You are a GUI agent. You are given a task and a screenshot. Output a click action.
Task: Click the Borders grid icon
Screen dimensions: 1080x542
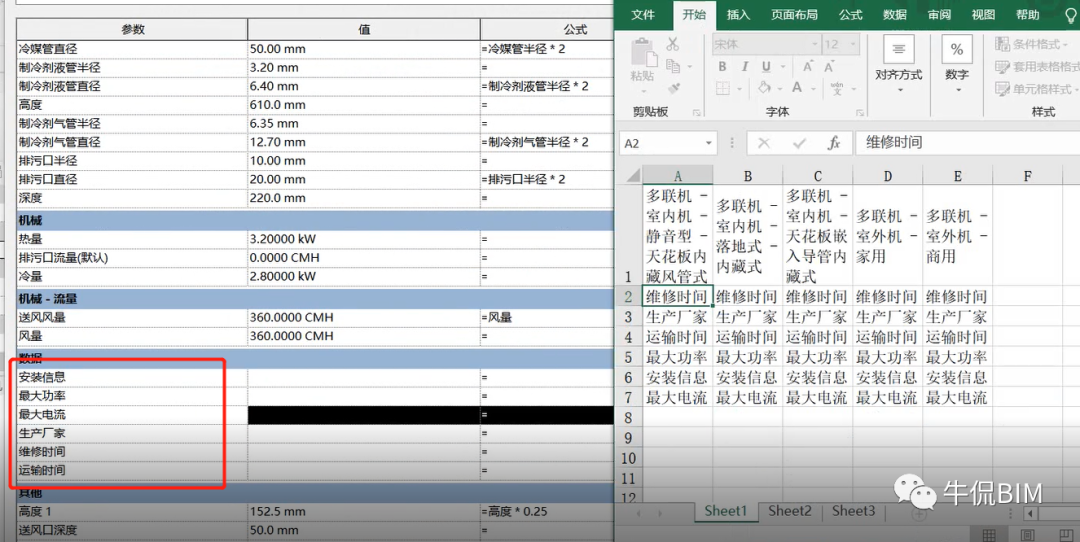722,87
